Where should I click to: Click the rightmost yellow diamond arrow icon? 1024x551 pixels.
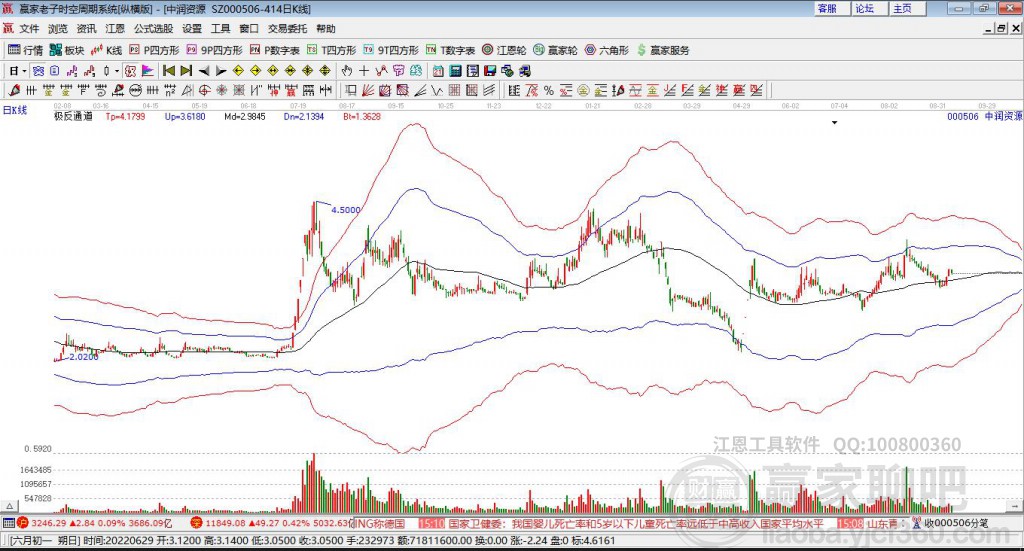tap(325, 71)
